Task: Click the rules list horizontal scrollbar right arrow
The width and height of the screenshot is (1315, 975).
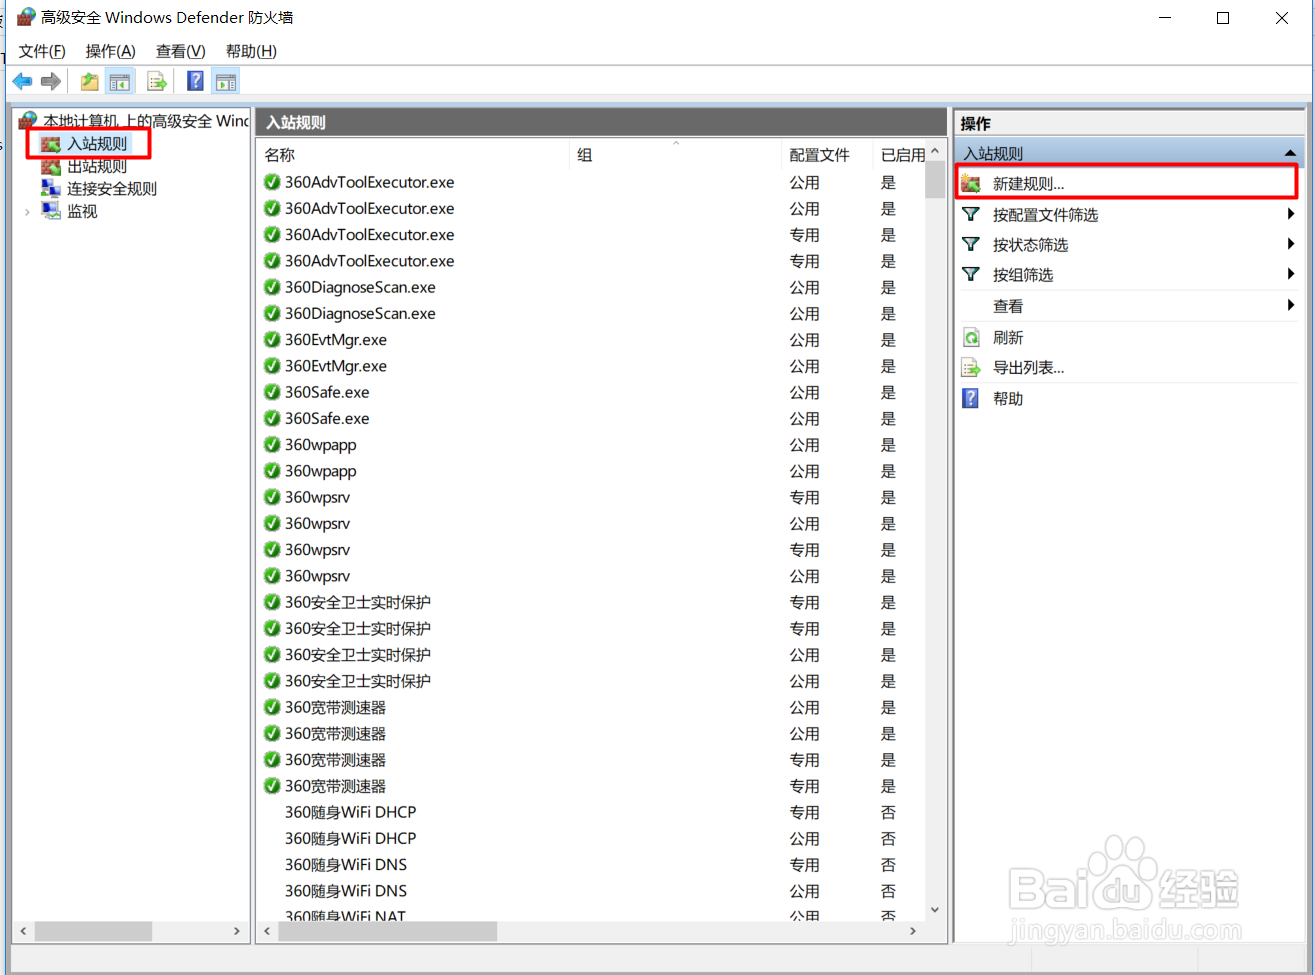Action: tap(913, 931)
